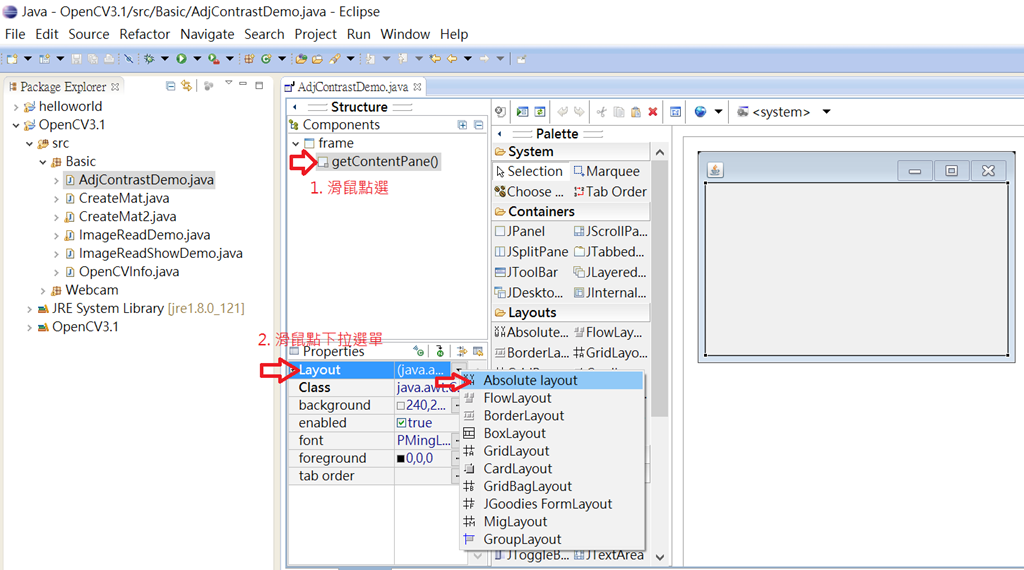Select CreateMat2.java in Package Explorer

point(127,217)
